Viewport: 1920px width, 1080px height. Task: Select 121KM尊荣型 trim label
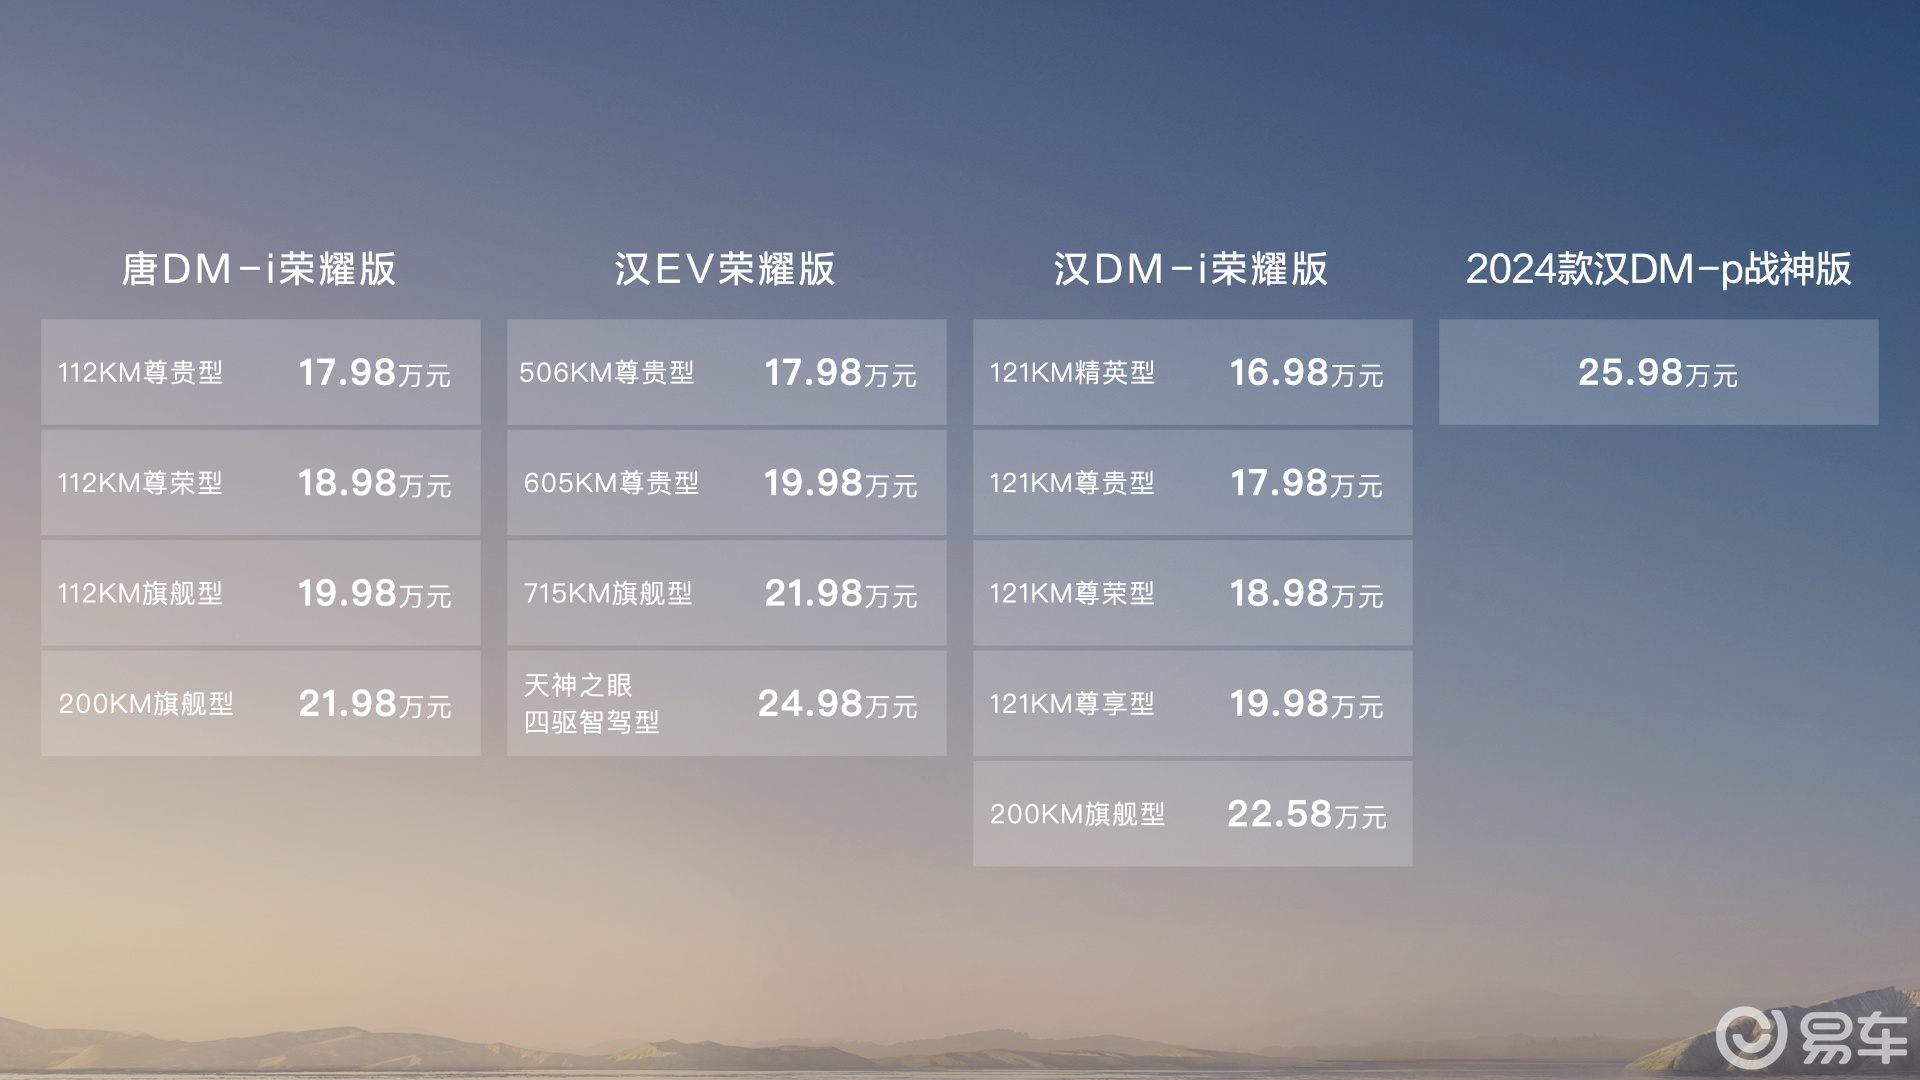(x=1072, y=593)
